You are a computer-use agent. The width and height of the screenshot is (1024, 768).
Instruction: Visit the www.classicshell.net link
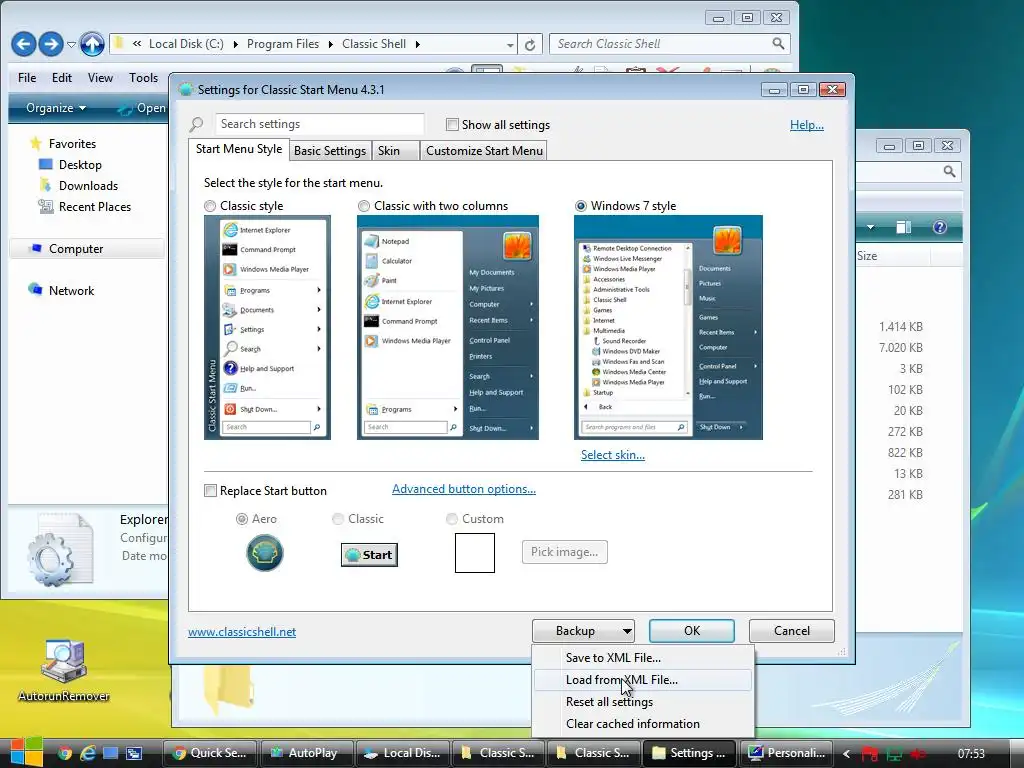click(242, 632)
